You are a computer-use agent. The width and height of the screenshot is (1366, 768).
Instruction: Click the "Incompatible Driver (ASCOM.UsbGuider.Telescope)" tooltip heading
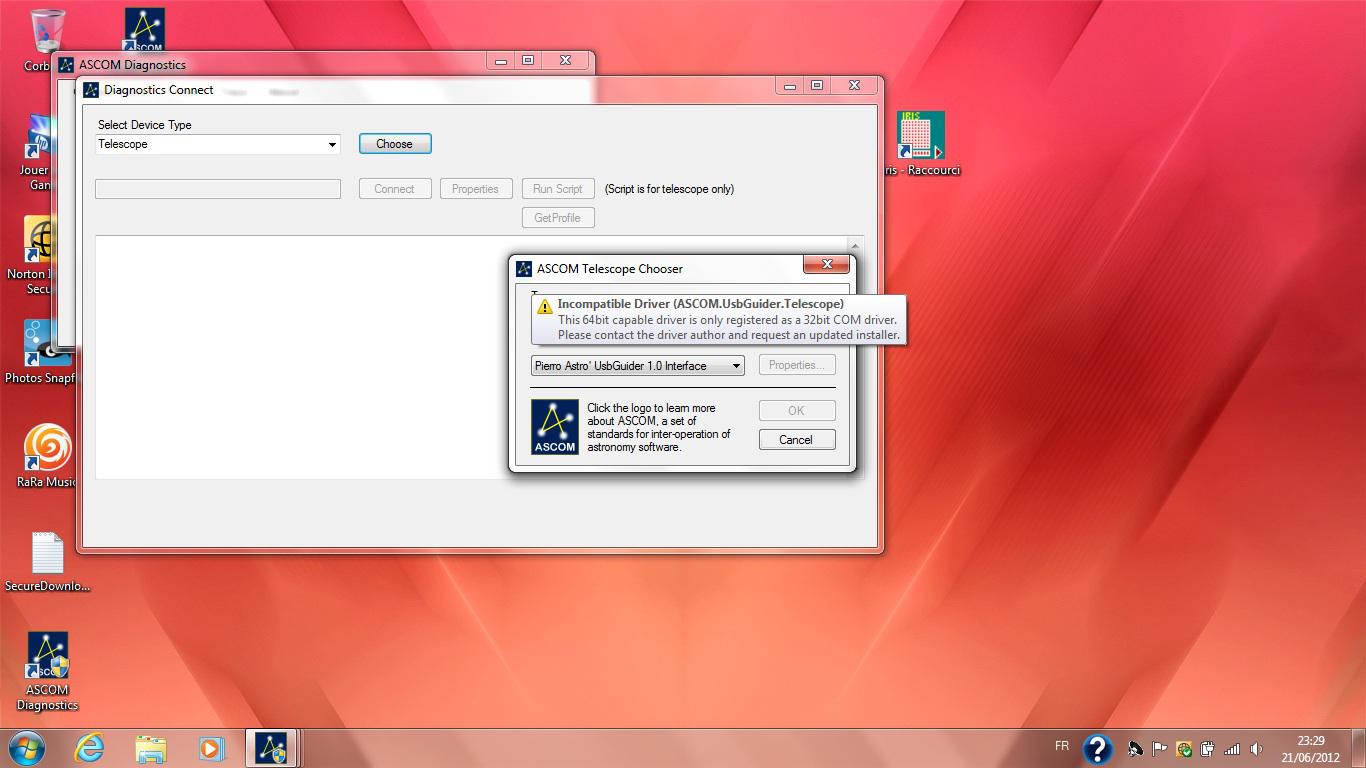[701, 304]
